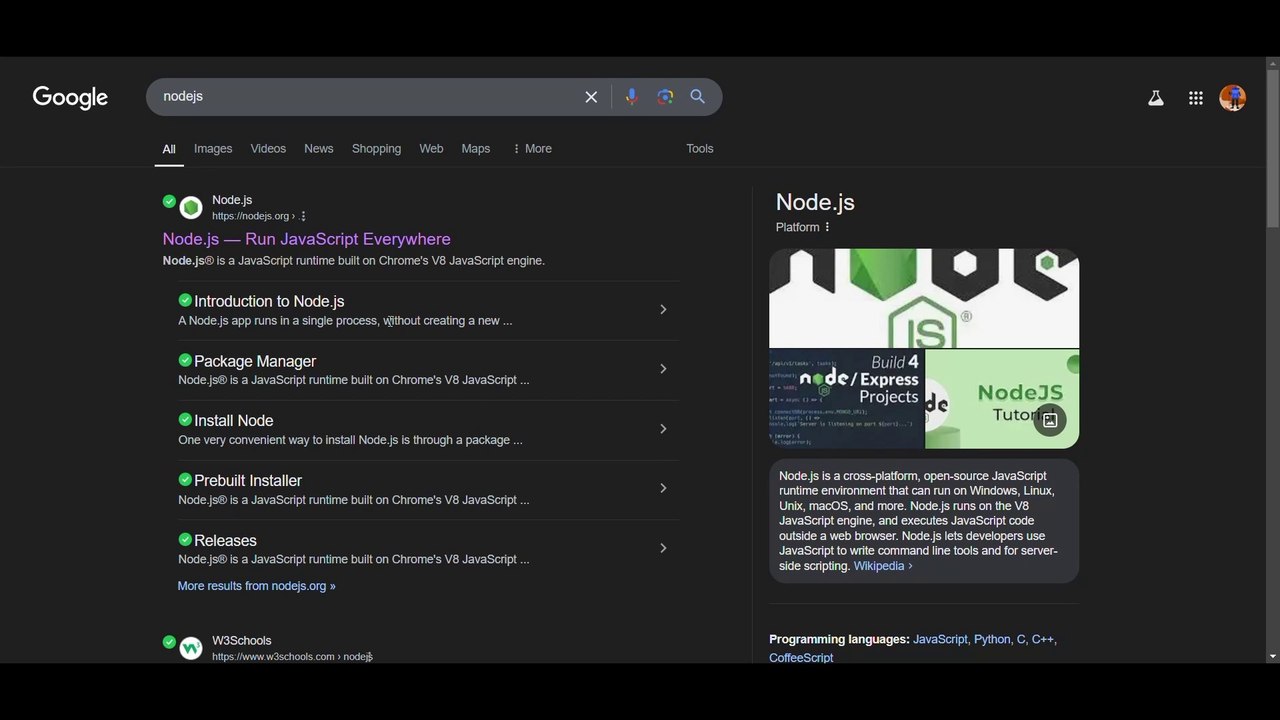Switch to the Maps tab
The width and height of the screenshot is (1280, 720).
[x=476, y=149]
